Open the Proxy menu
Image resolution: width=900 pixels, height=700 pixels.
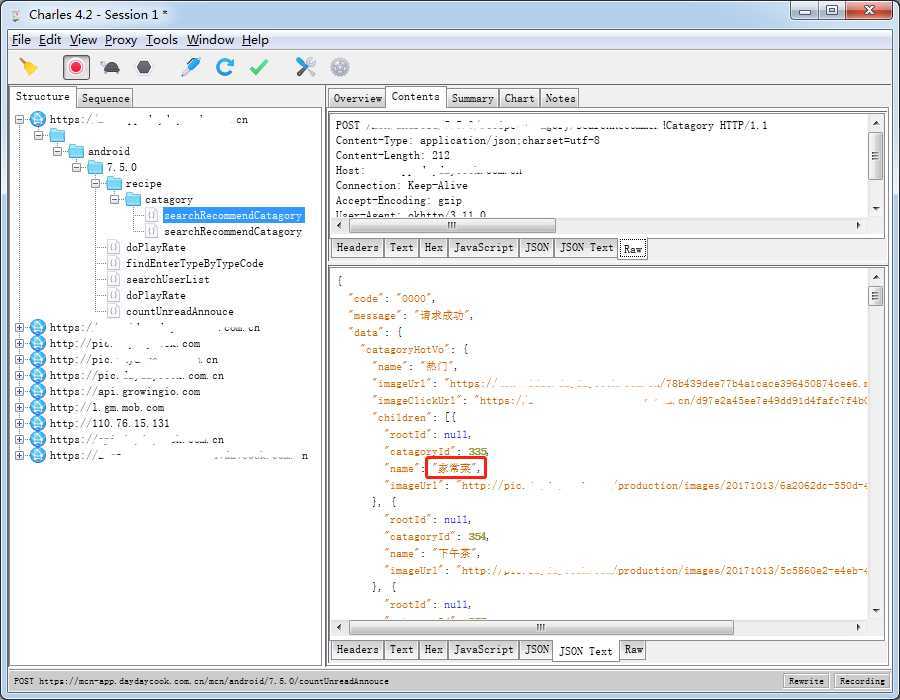[121, 40]
